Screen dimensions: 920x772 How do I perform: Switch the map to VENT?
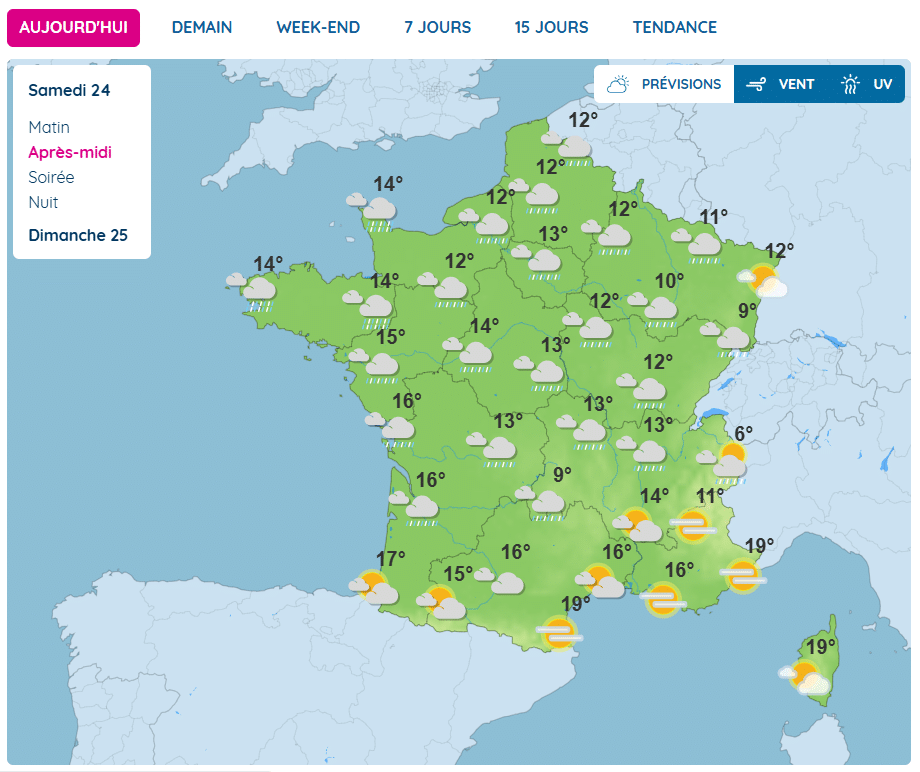tap(780, 84)
